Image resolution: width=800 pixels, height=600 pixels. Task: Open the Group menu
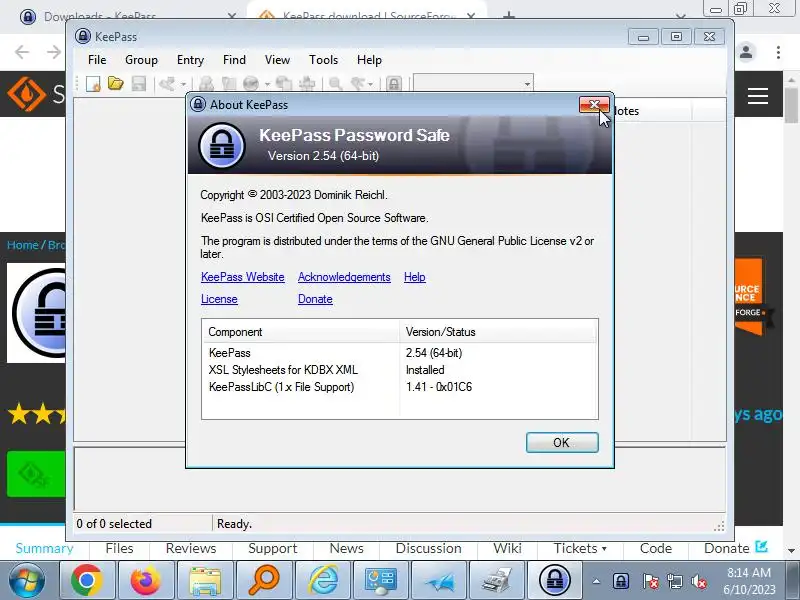click(141, 60)
